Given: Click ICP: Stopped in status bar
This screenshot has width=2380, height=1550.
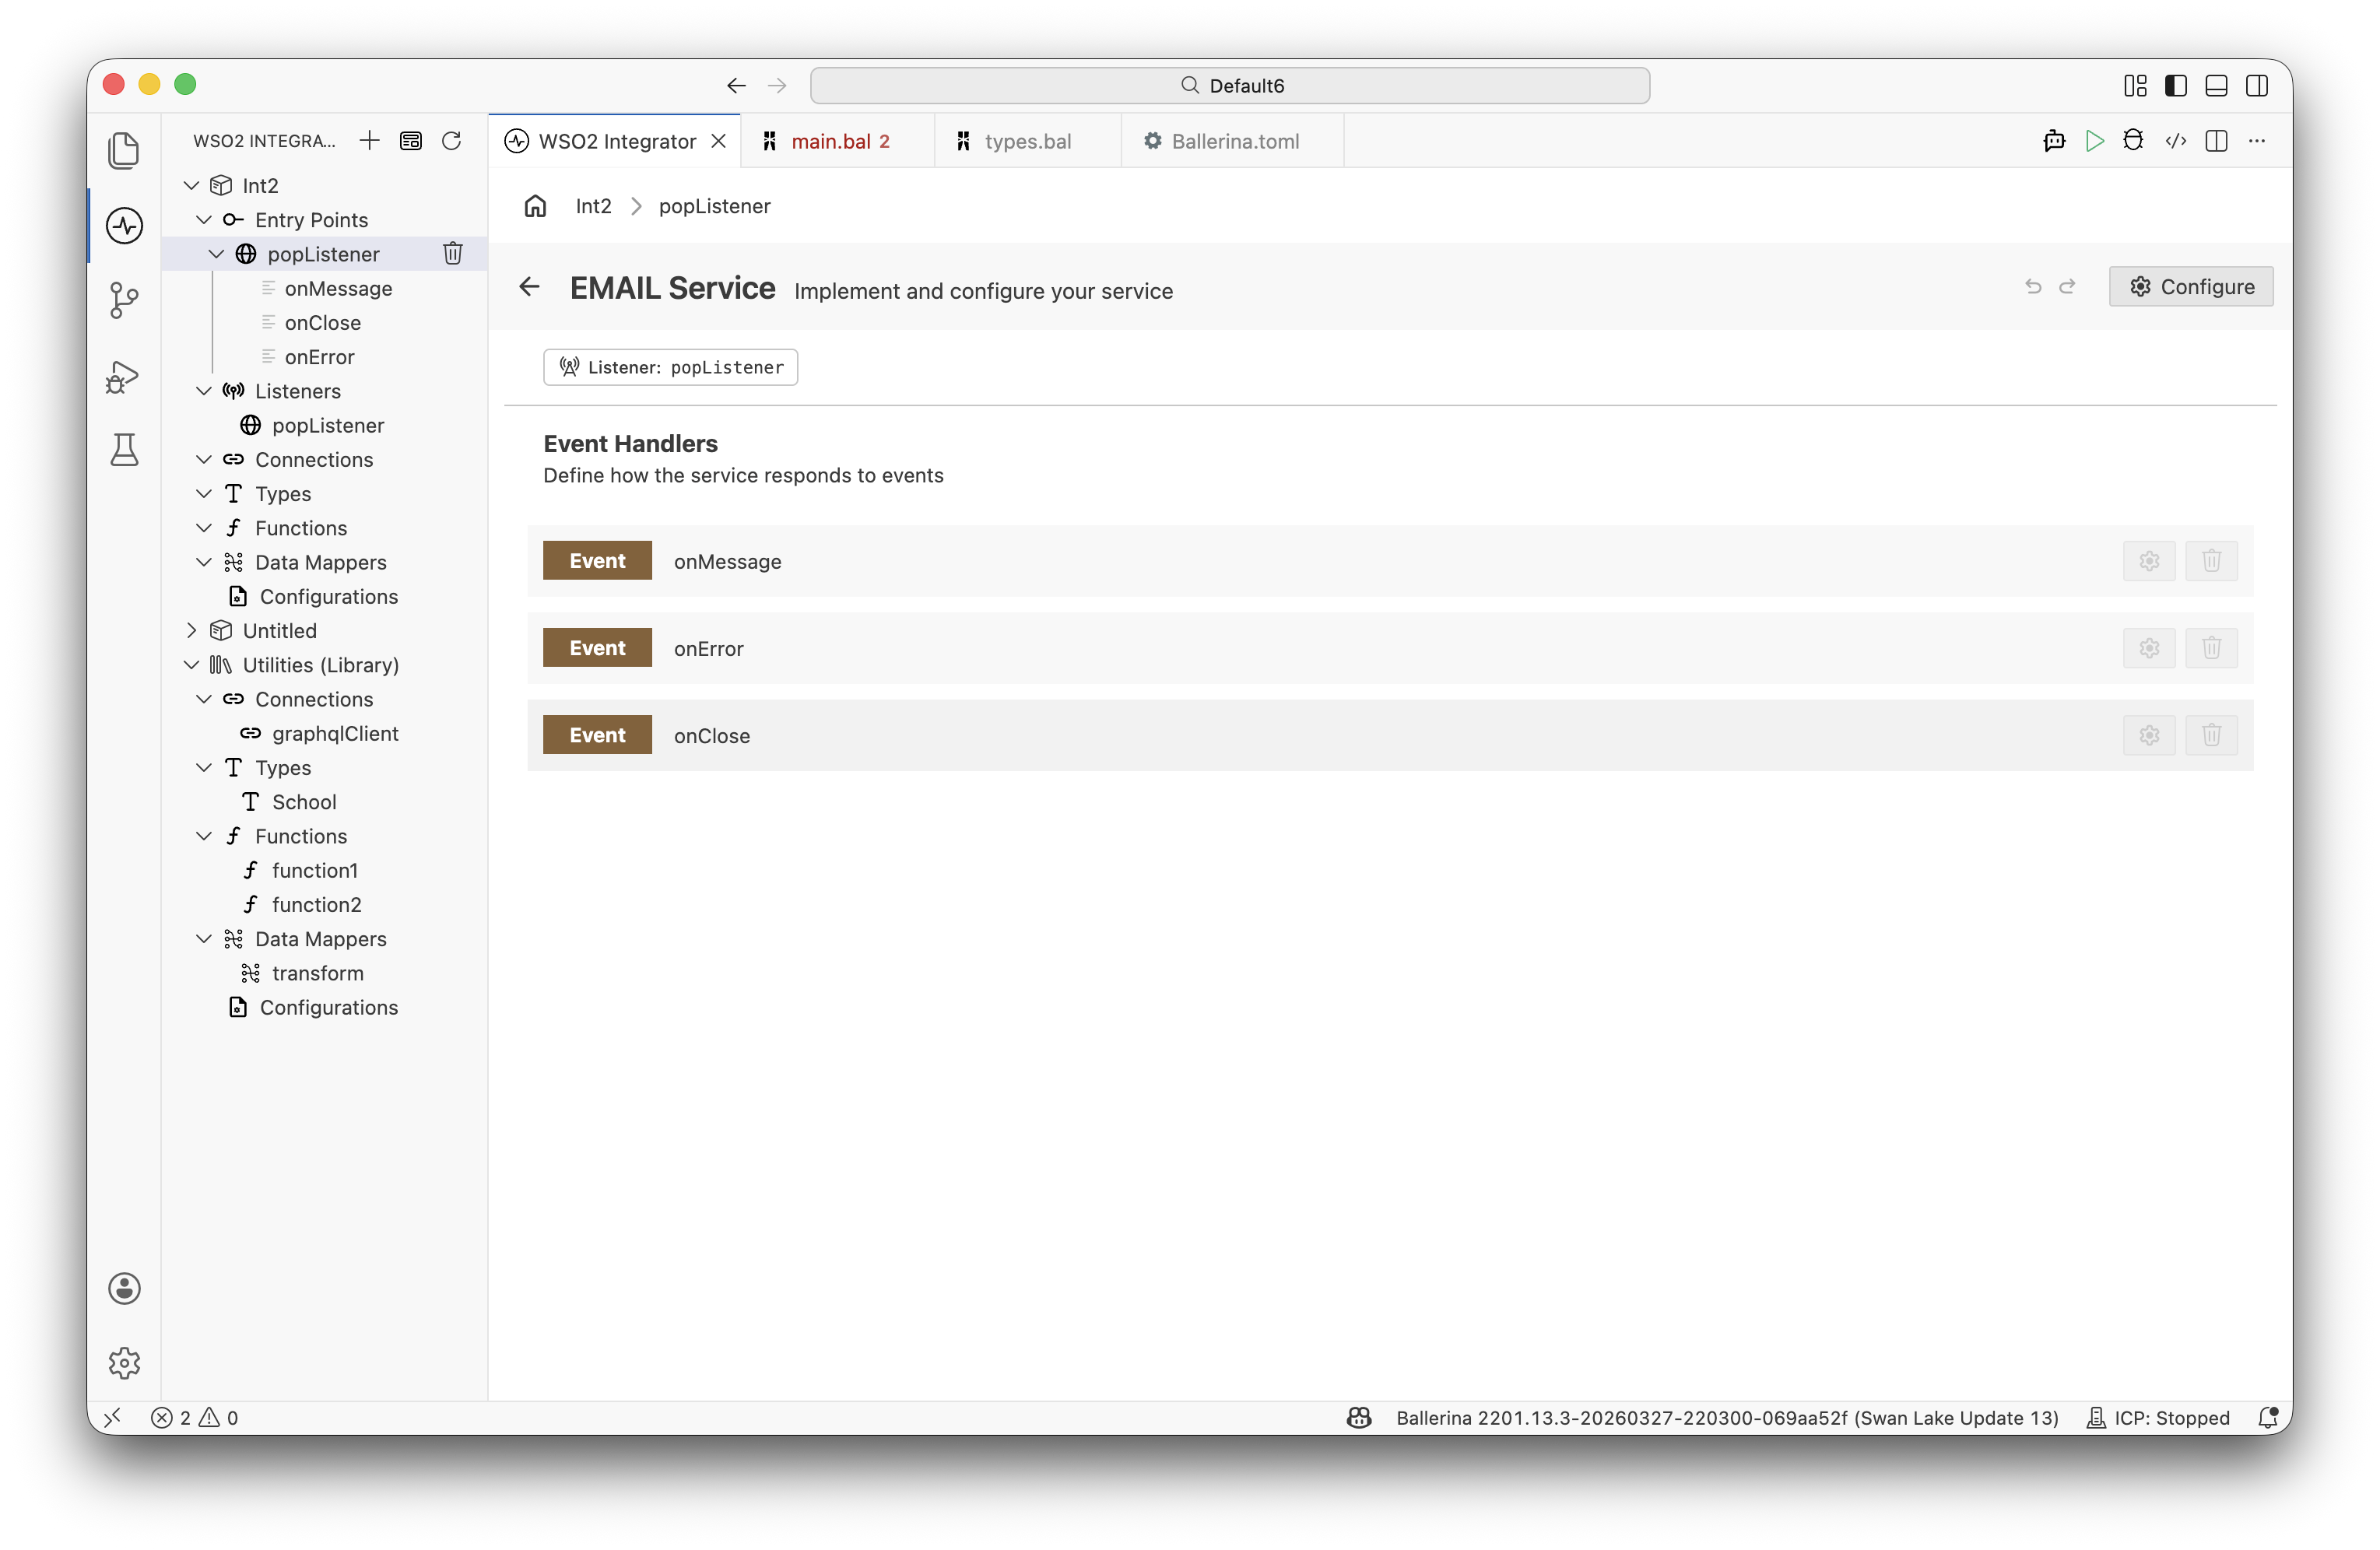Looking at the screenshot, I should point(2158,1417).
